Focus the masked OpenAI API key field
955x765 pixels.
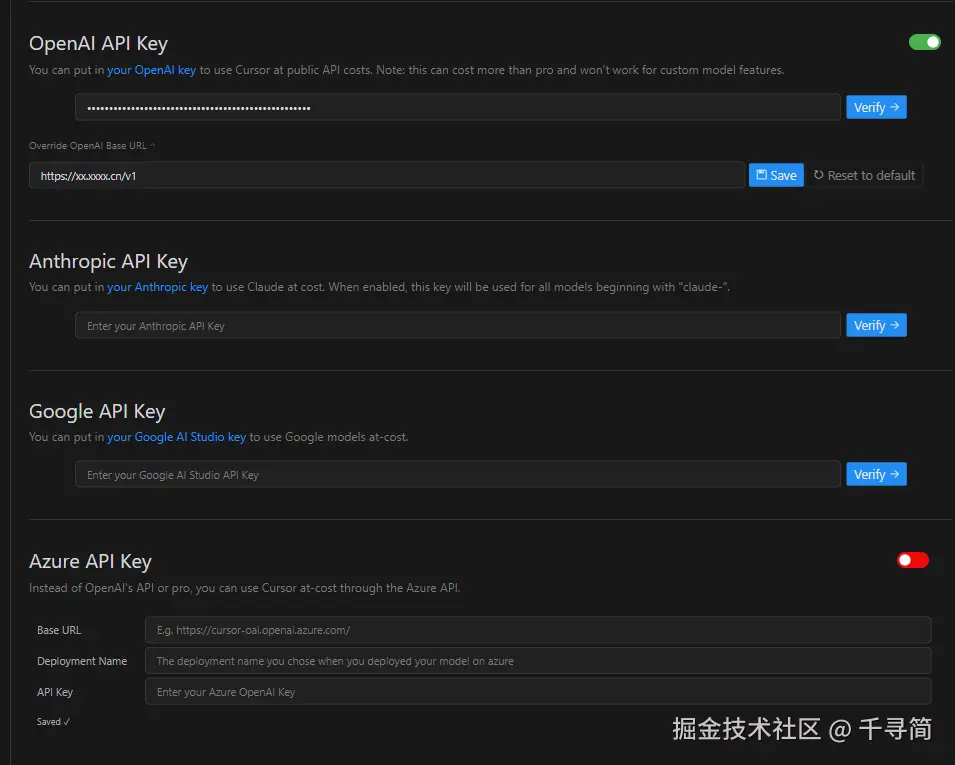(x=458, y=107)
